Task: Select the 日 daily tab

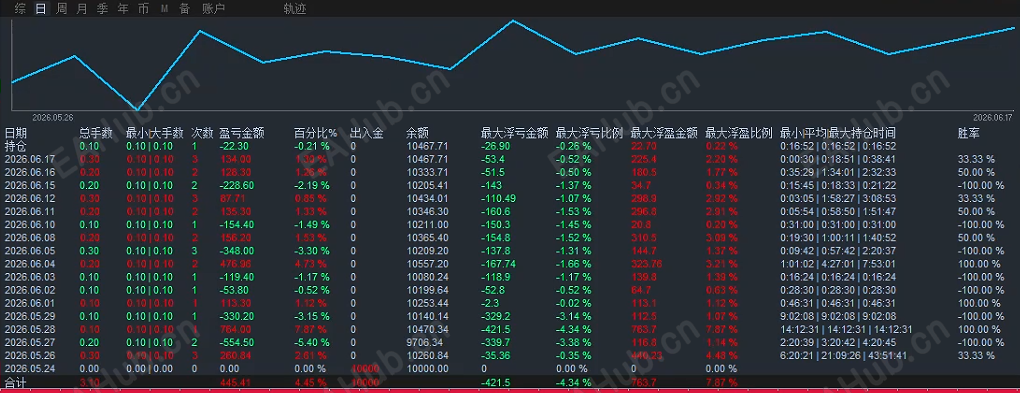Action: tap(41, 8)
